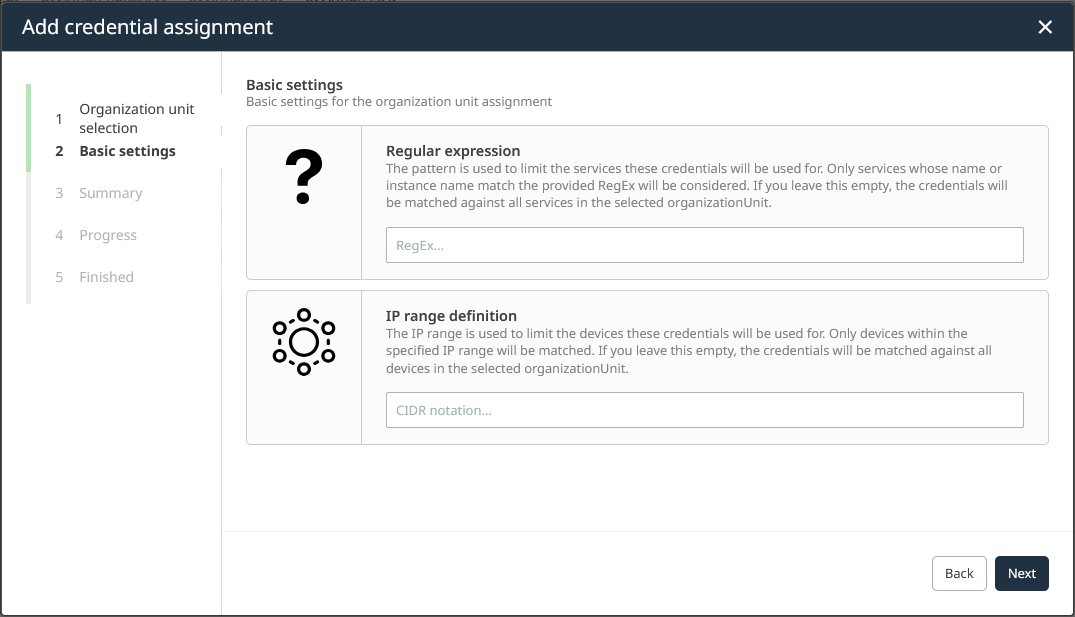Focus the RegEx input field
Screen dimensions: 1075x617
tap(704, 245)
